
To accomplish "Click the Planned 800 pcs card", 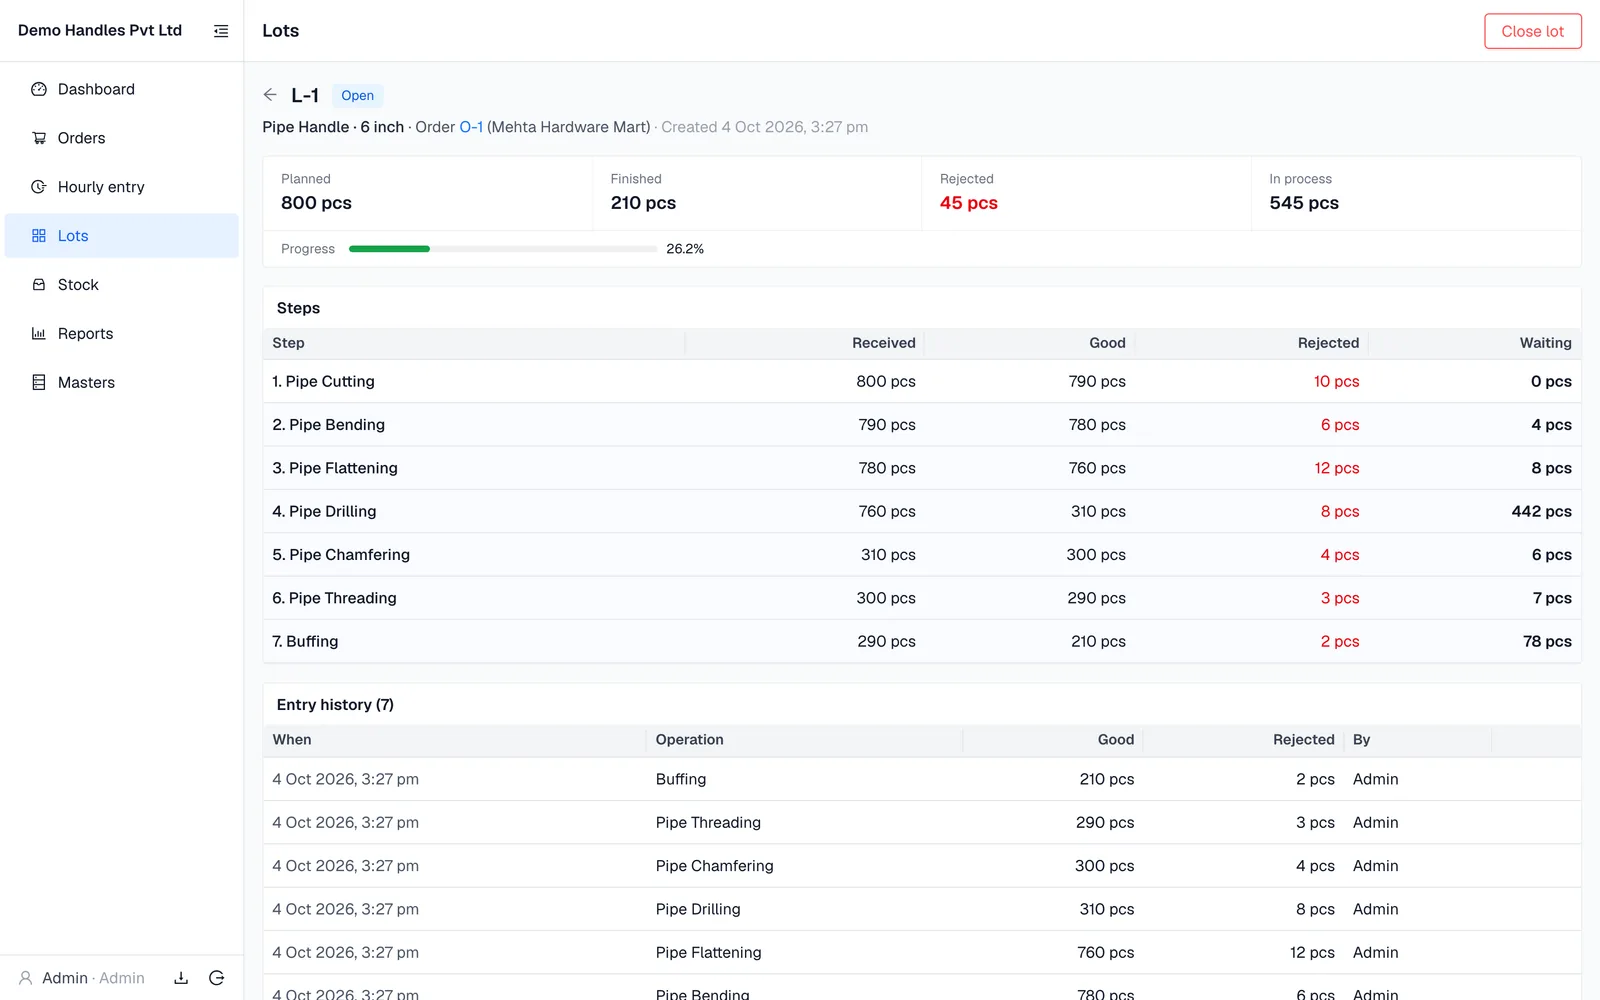I will [428, 193].
